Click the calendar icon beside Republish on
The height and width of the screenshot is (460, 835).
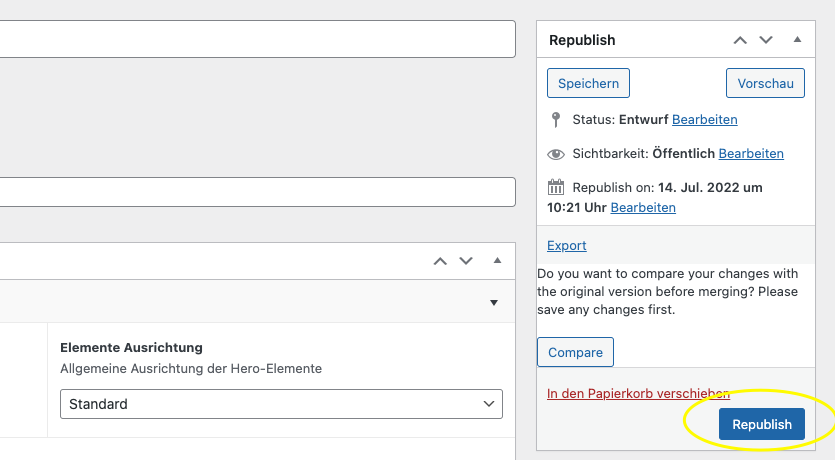click(556, 187)
